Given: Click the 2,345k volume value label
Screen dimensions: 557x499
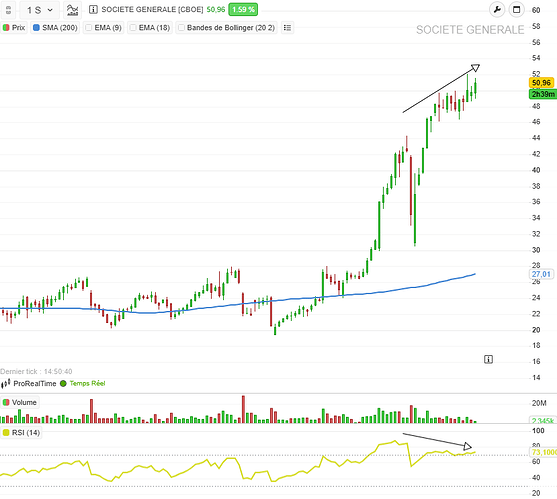Looking at the screenshot, I should tap(542, 421).
